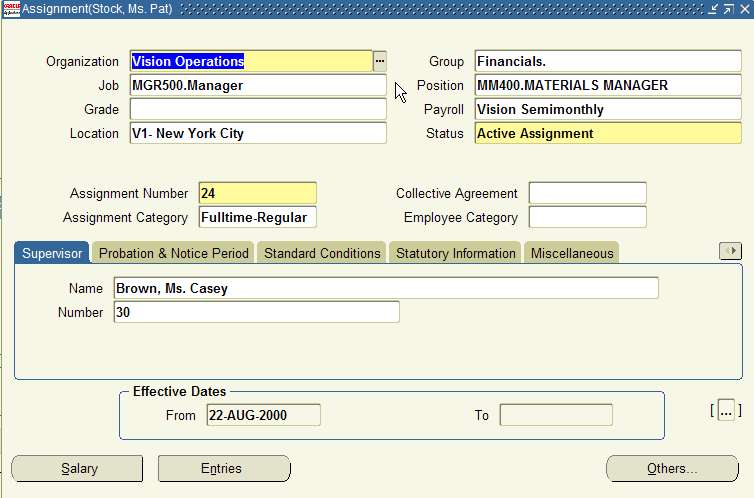Close the Assignment window

point(743,9)
